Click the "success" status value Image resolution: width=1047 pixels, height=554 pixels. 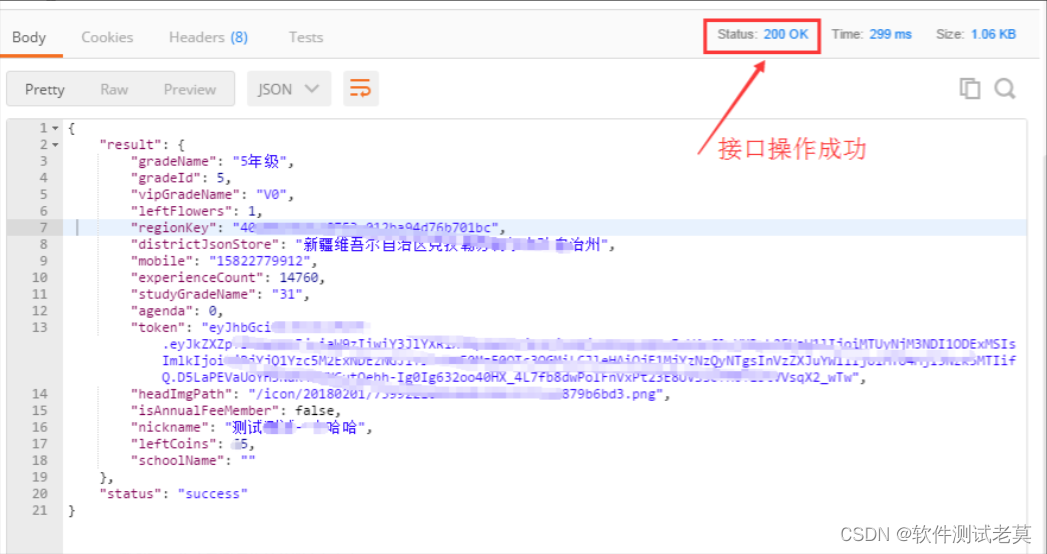click(x=212, y=495)
